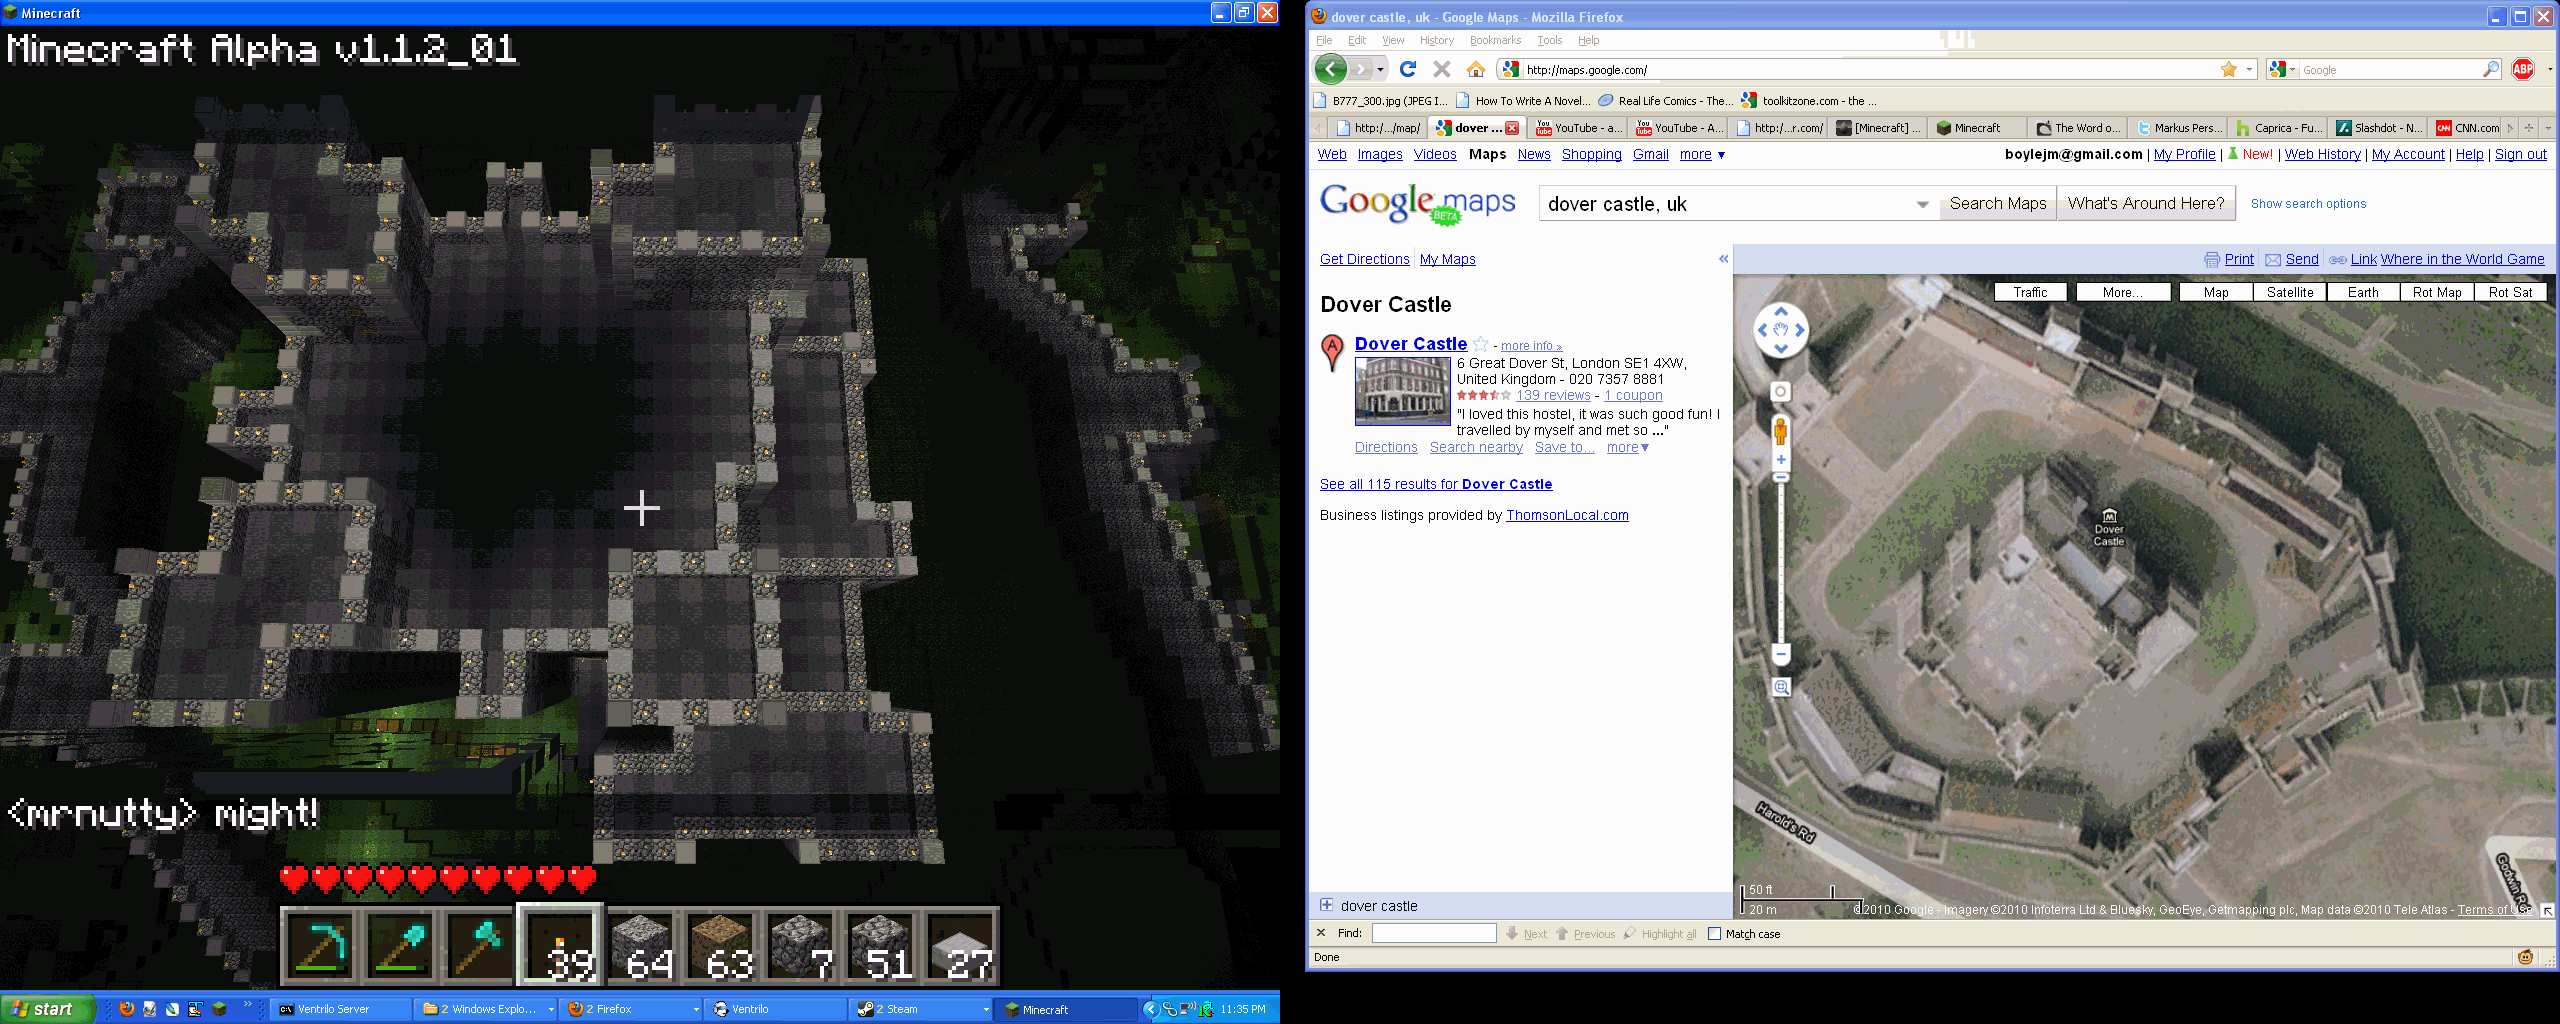2560x1024 pixels.
Task: Select the diamond shovel hotbar slot
Action: [x=400, y=946]
